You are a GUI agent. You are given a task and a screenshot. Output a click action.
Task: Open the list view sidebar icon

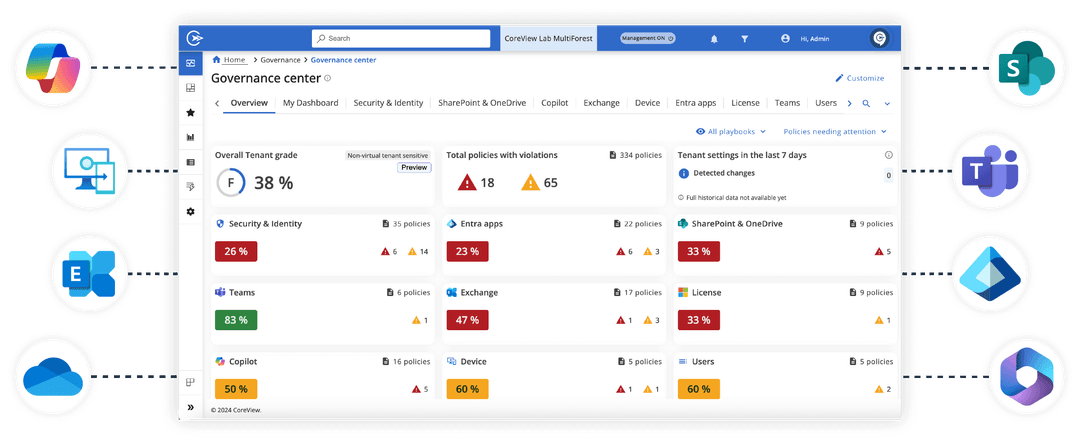[191, 162]
